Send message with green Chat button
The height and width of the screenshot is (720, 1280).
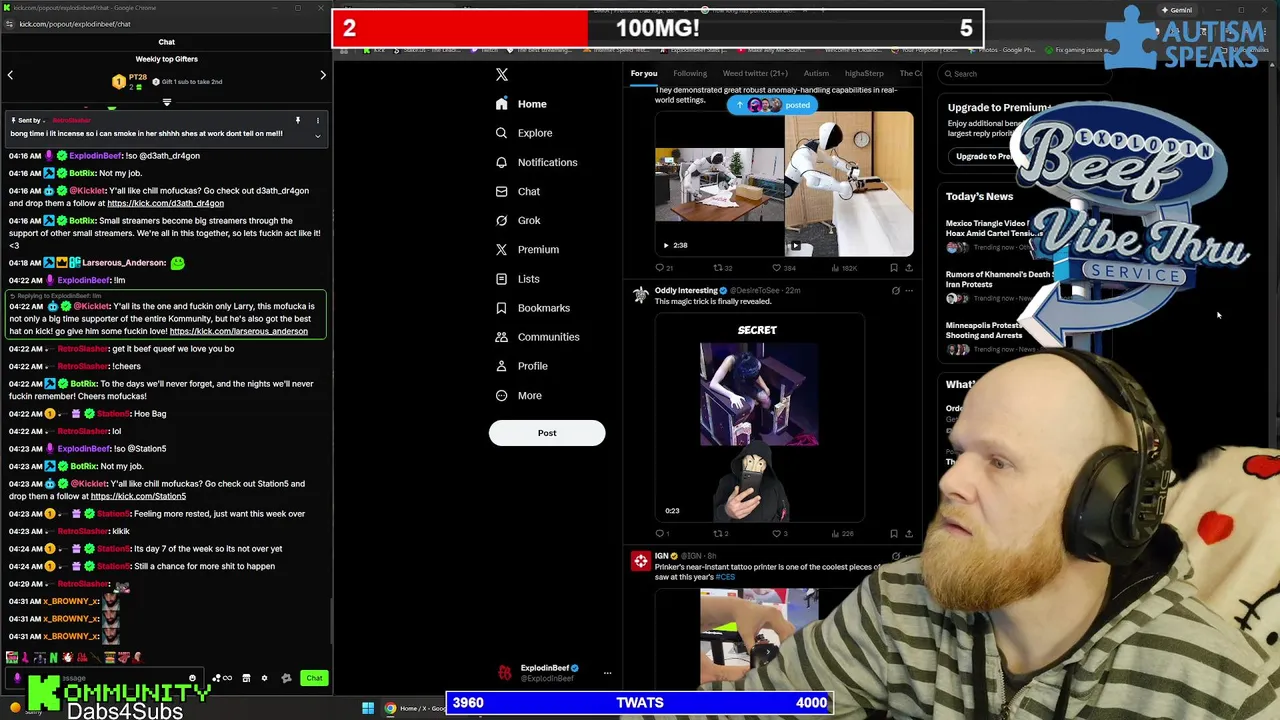(x=314, y=678)
